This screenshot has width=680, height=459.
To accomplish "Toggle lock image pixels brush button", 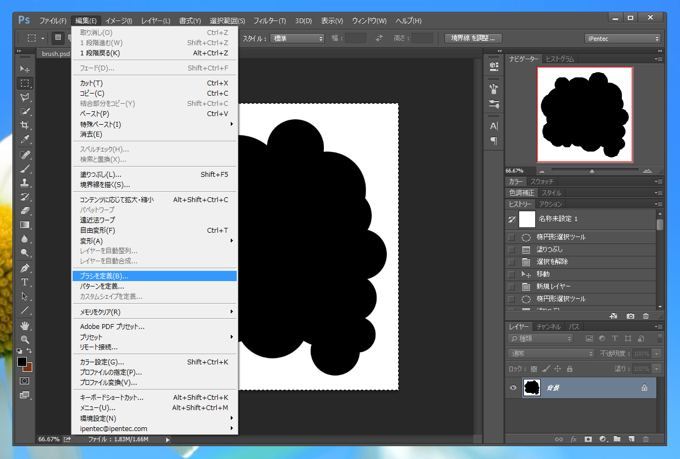I will coord(546,369).
